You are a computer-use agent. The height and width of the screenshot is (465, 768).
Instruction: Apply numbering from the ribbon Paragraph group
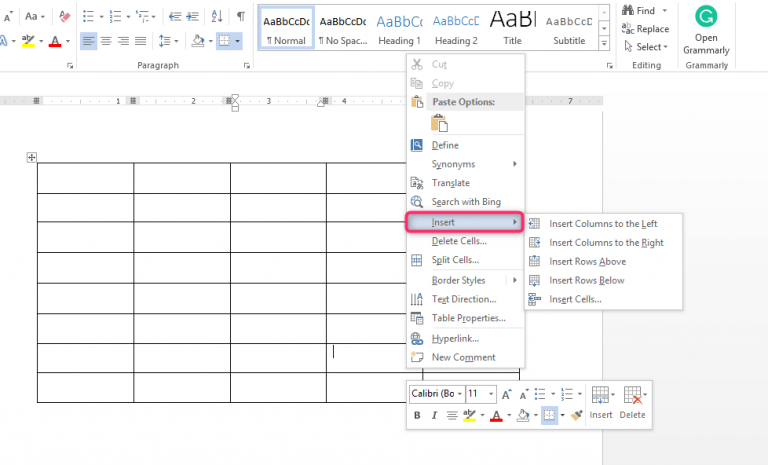(115, 16)
